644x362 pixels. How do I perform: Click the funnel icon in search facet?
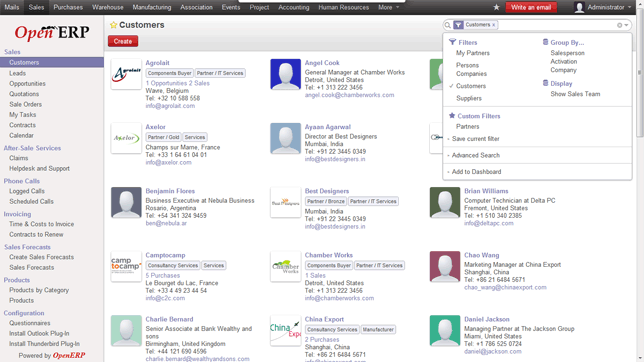[458, 25]
